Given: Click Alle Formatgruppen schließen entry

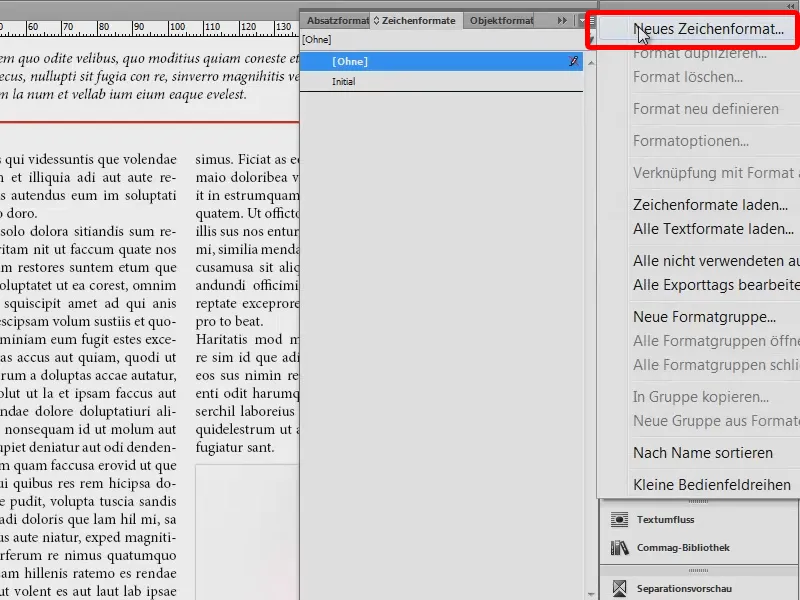Looking at the screenshot, I should coord(716,365).
